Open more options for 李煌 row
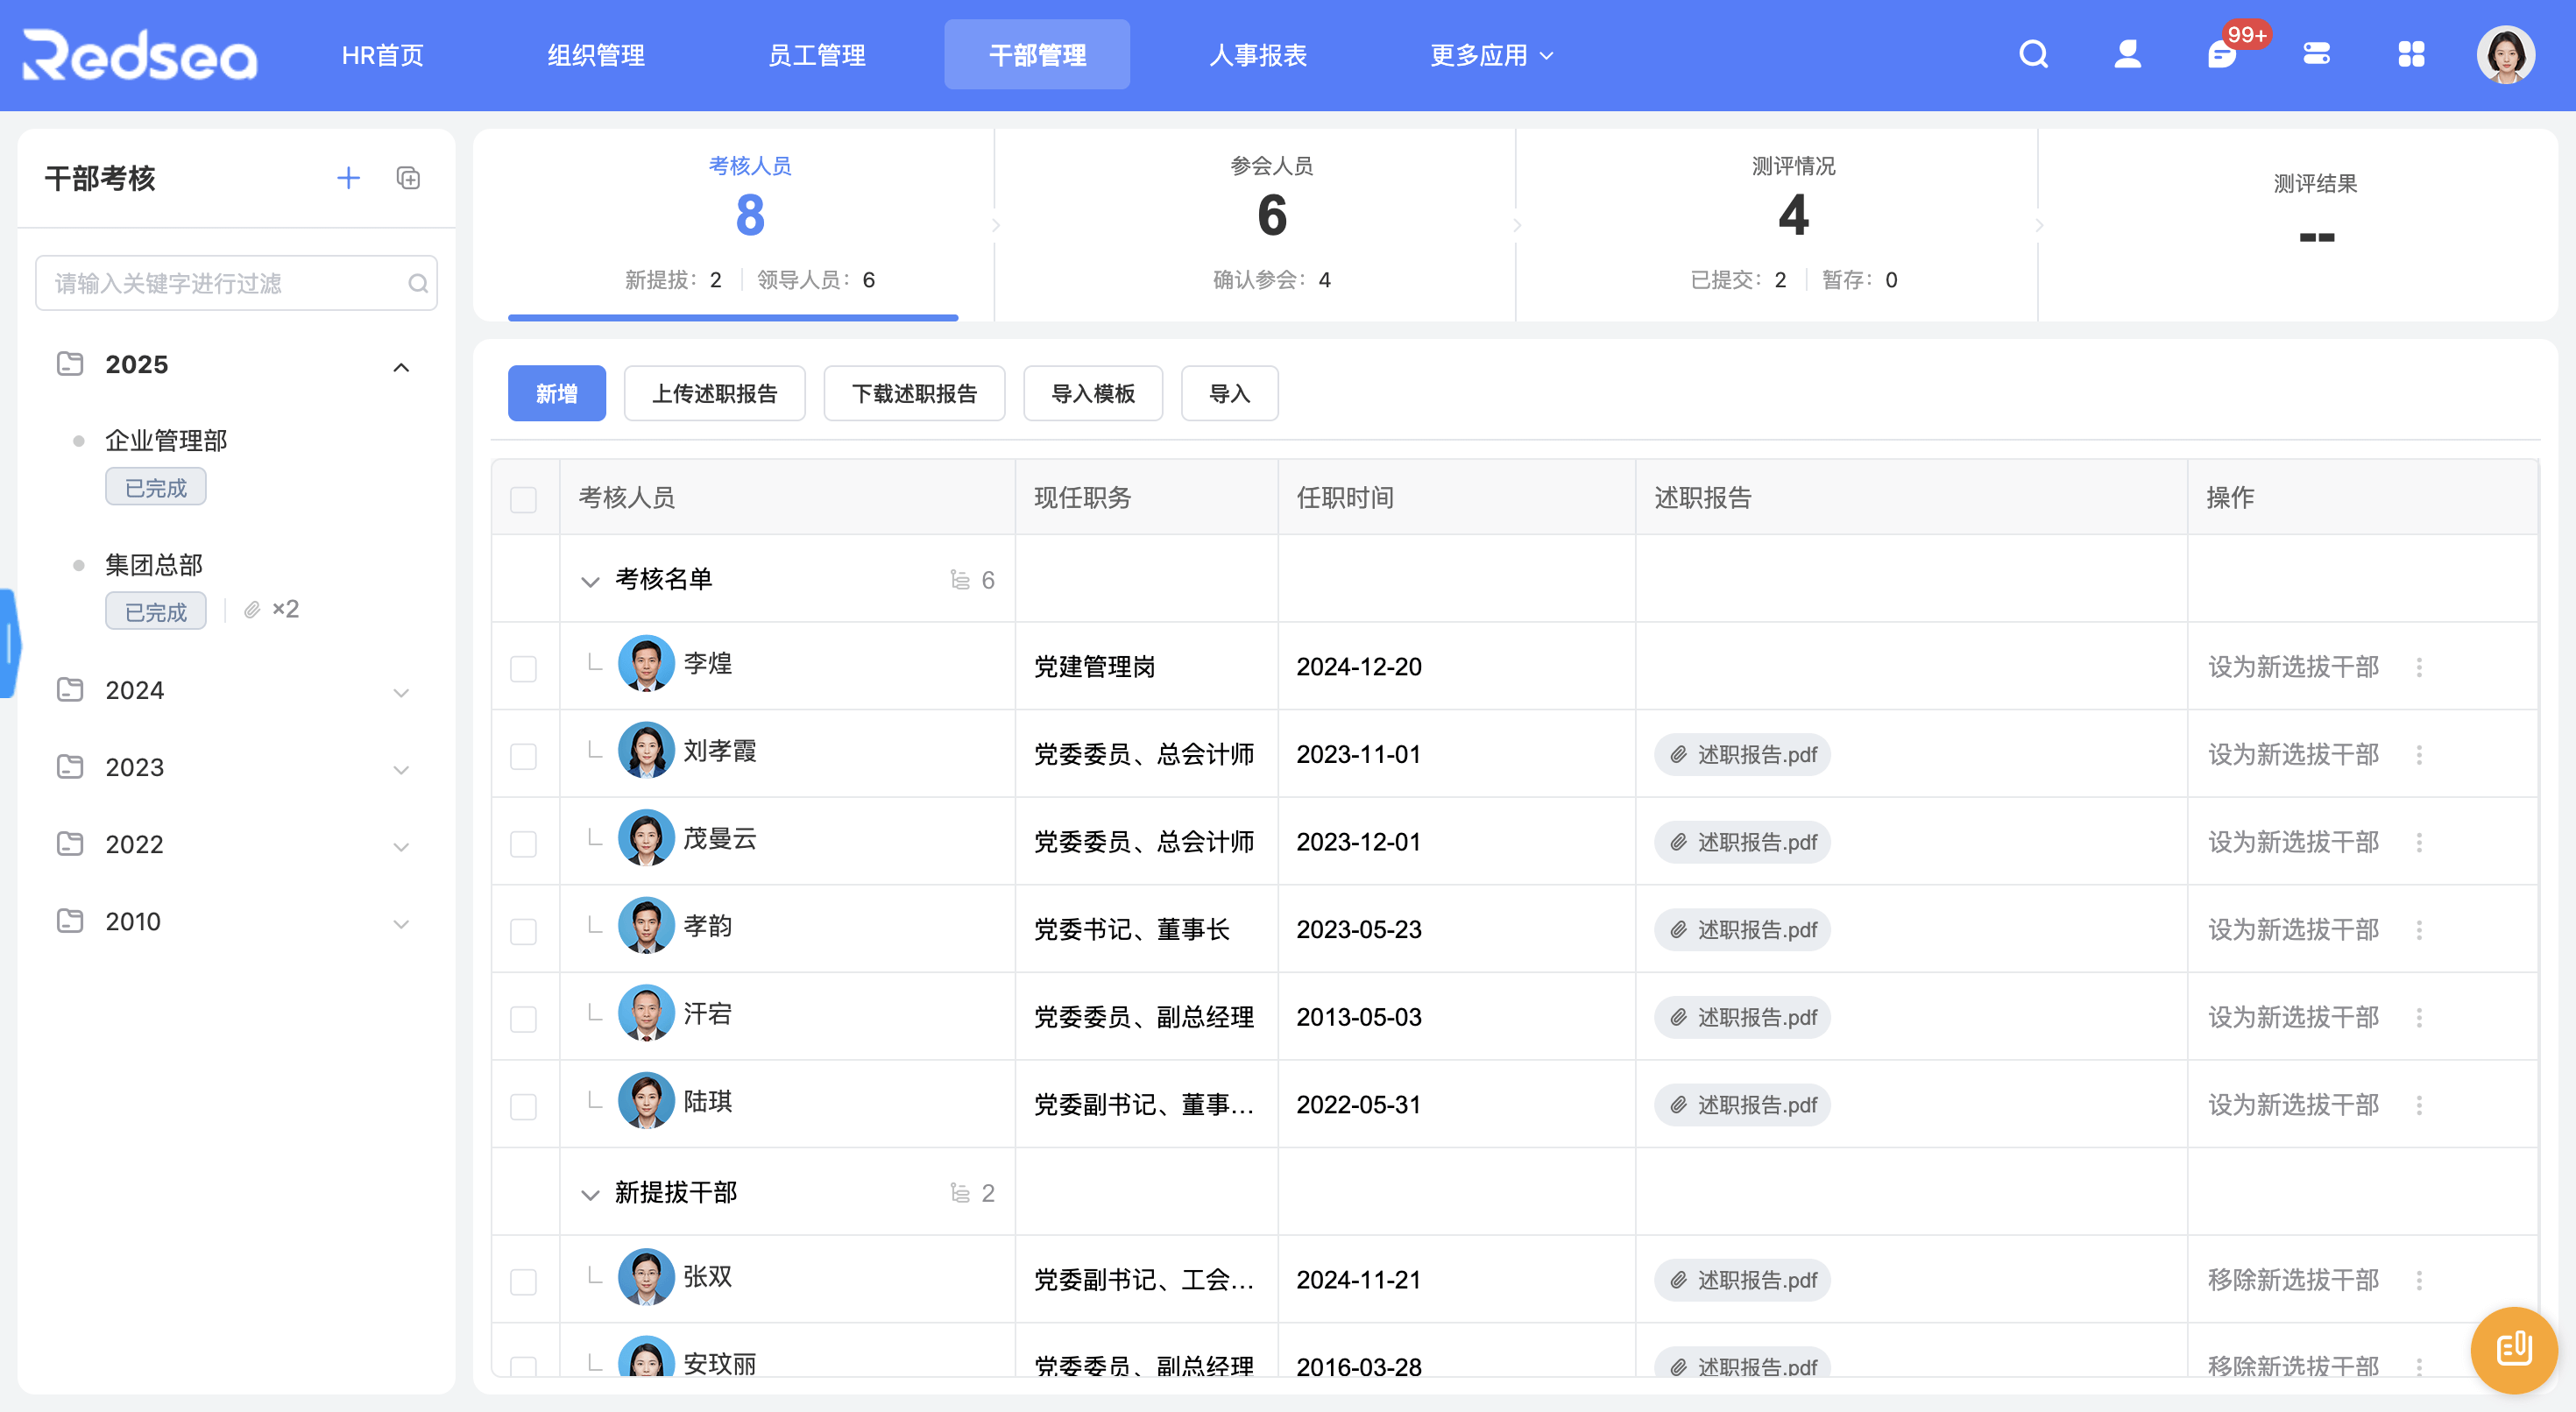The image size is (2576, 1412). [2419, 667]
